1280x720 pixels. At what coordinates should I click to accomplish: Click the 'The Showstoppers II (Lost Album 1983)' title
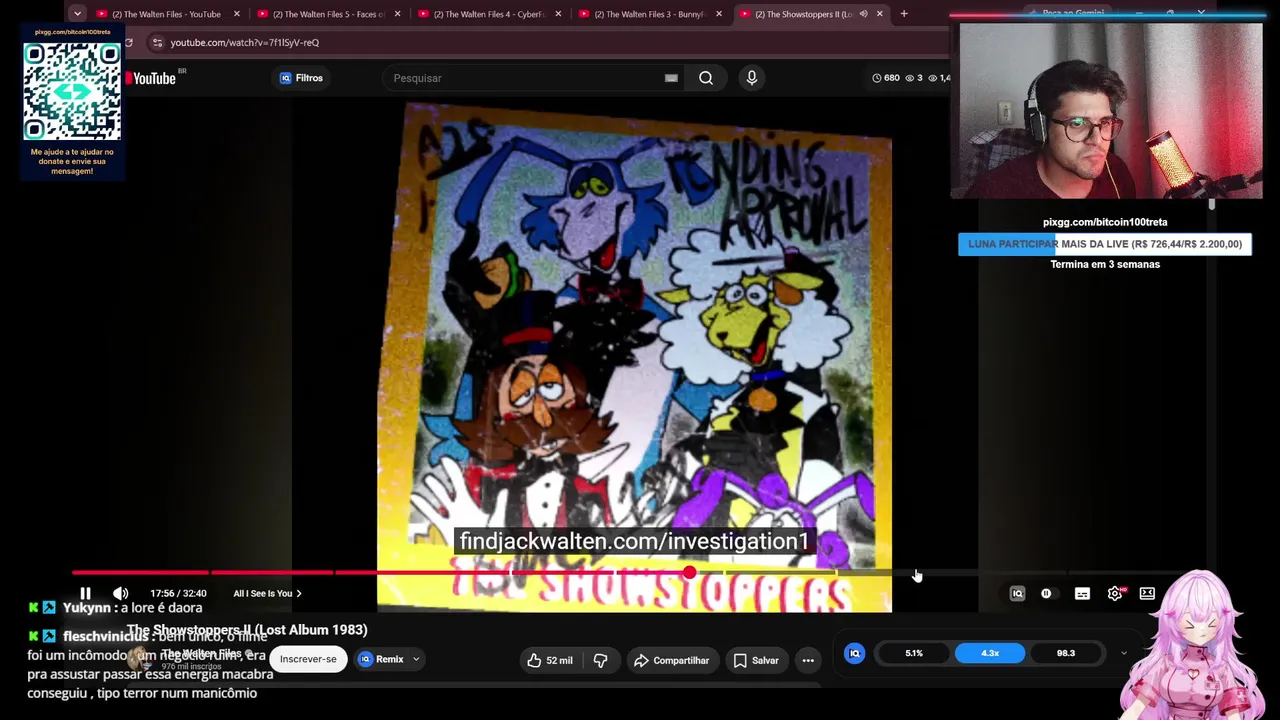click(x=247, y=630)
